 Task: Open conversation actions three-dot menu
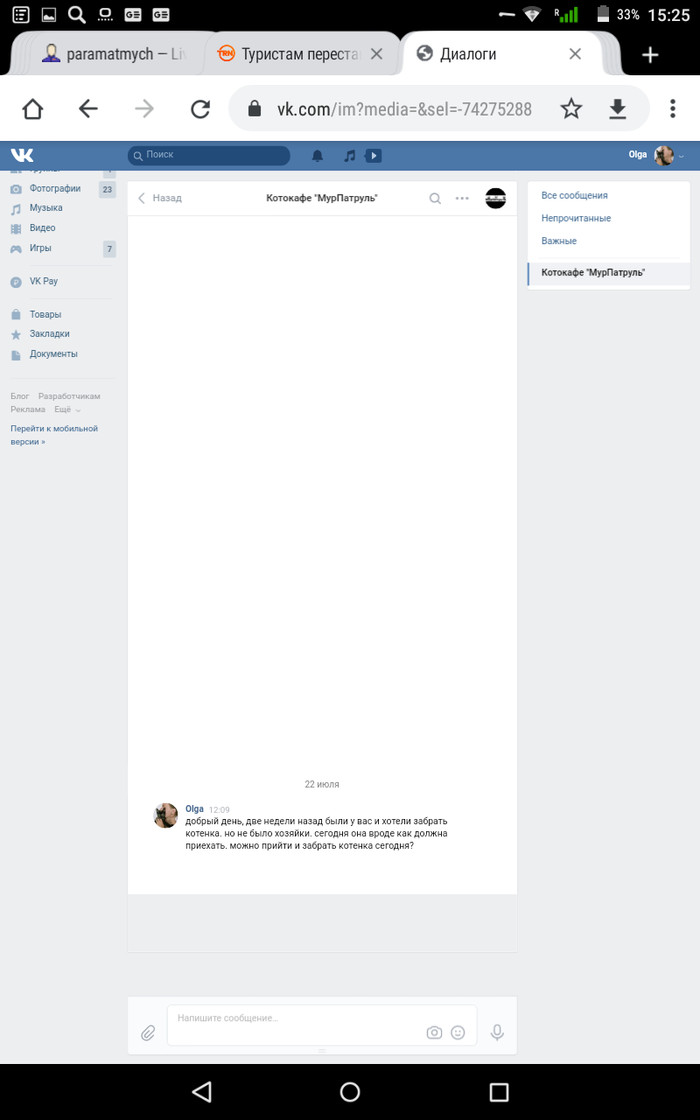coord(462,199)
